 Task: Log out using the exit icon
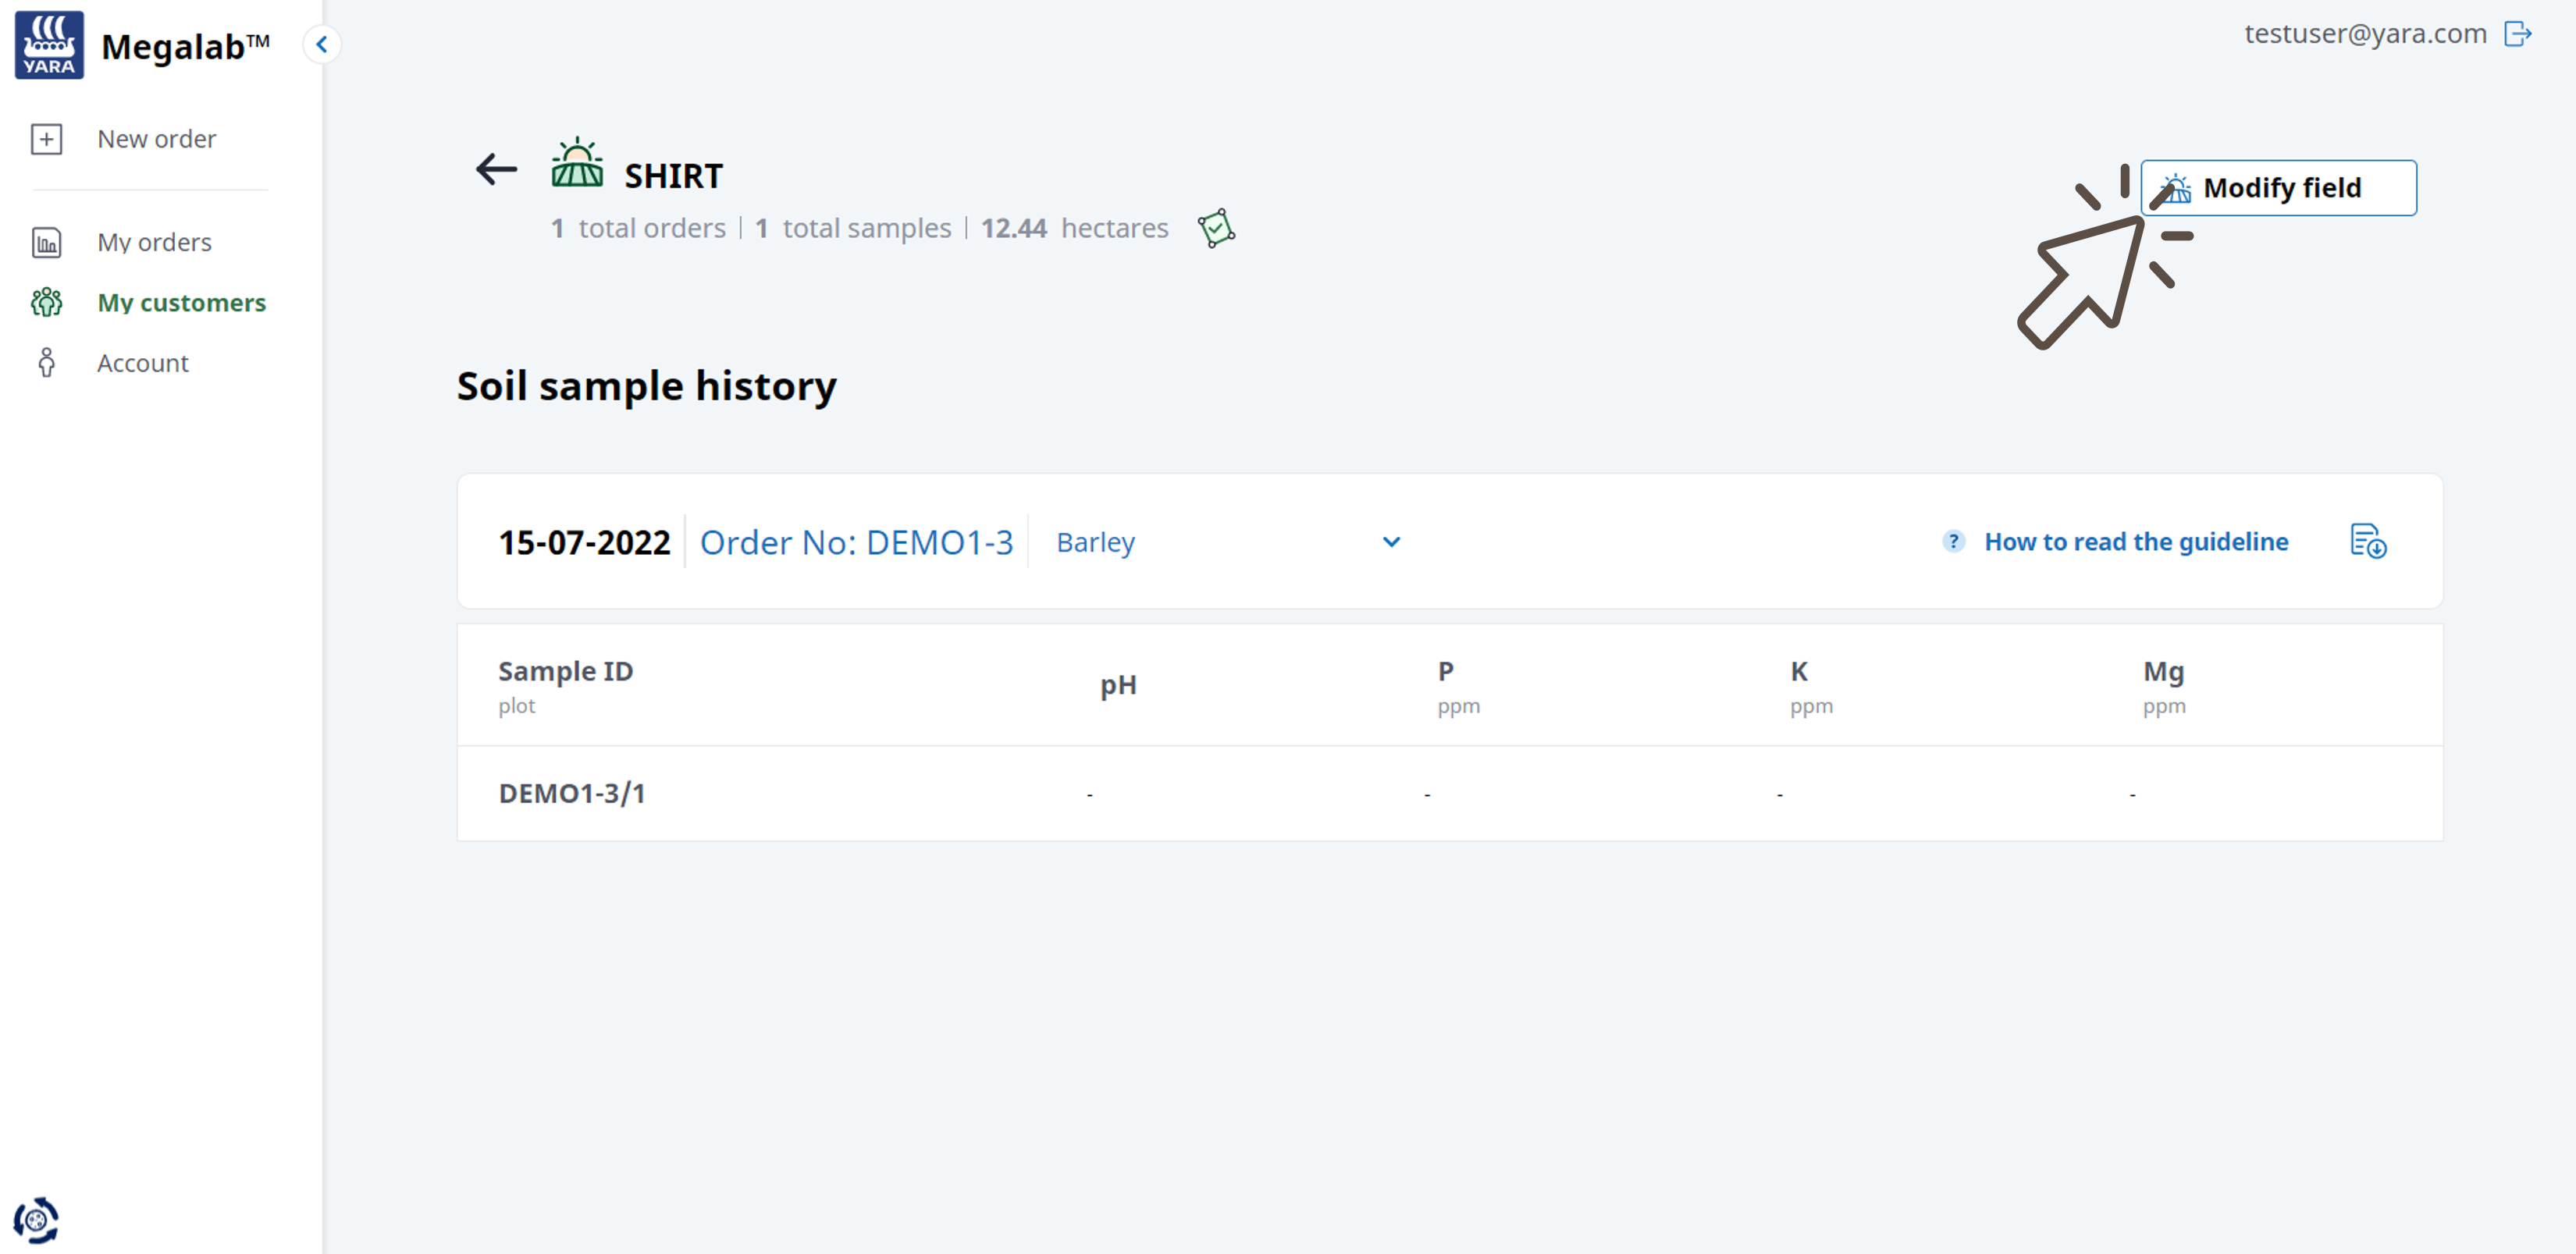coord(2517,34)
